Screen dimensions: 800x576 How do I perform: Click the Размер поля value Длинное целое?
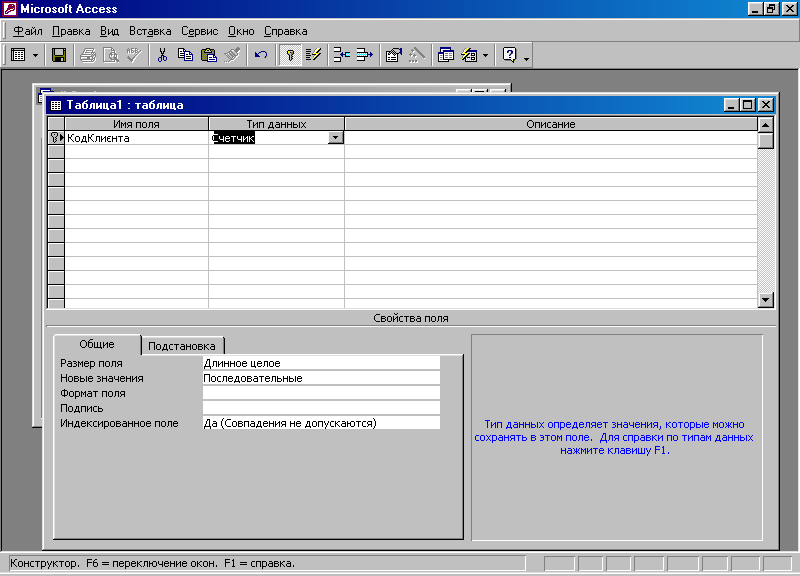click(x=321, y=363)
